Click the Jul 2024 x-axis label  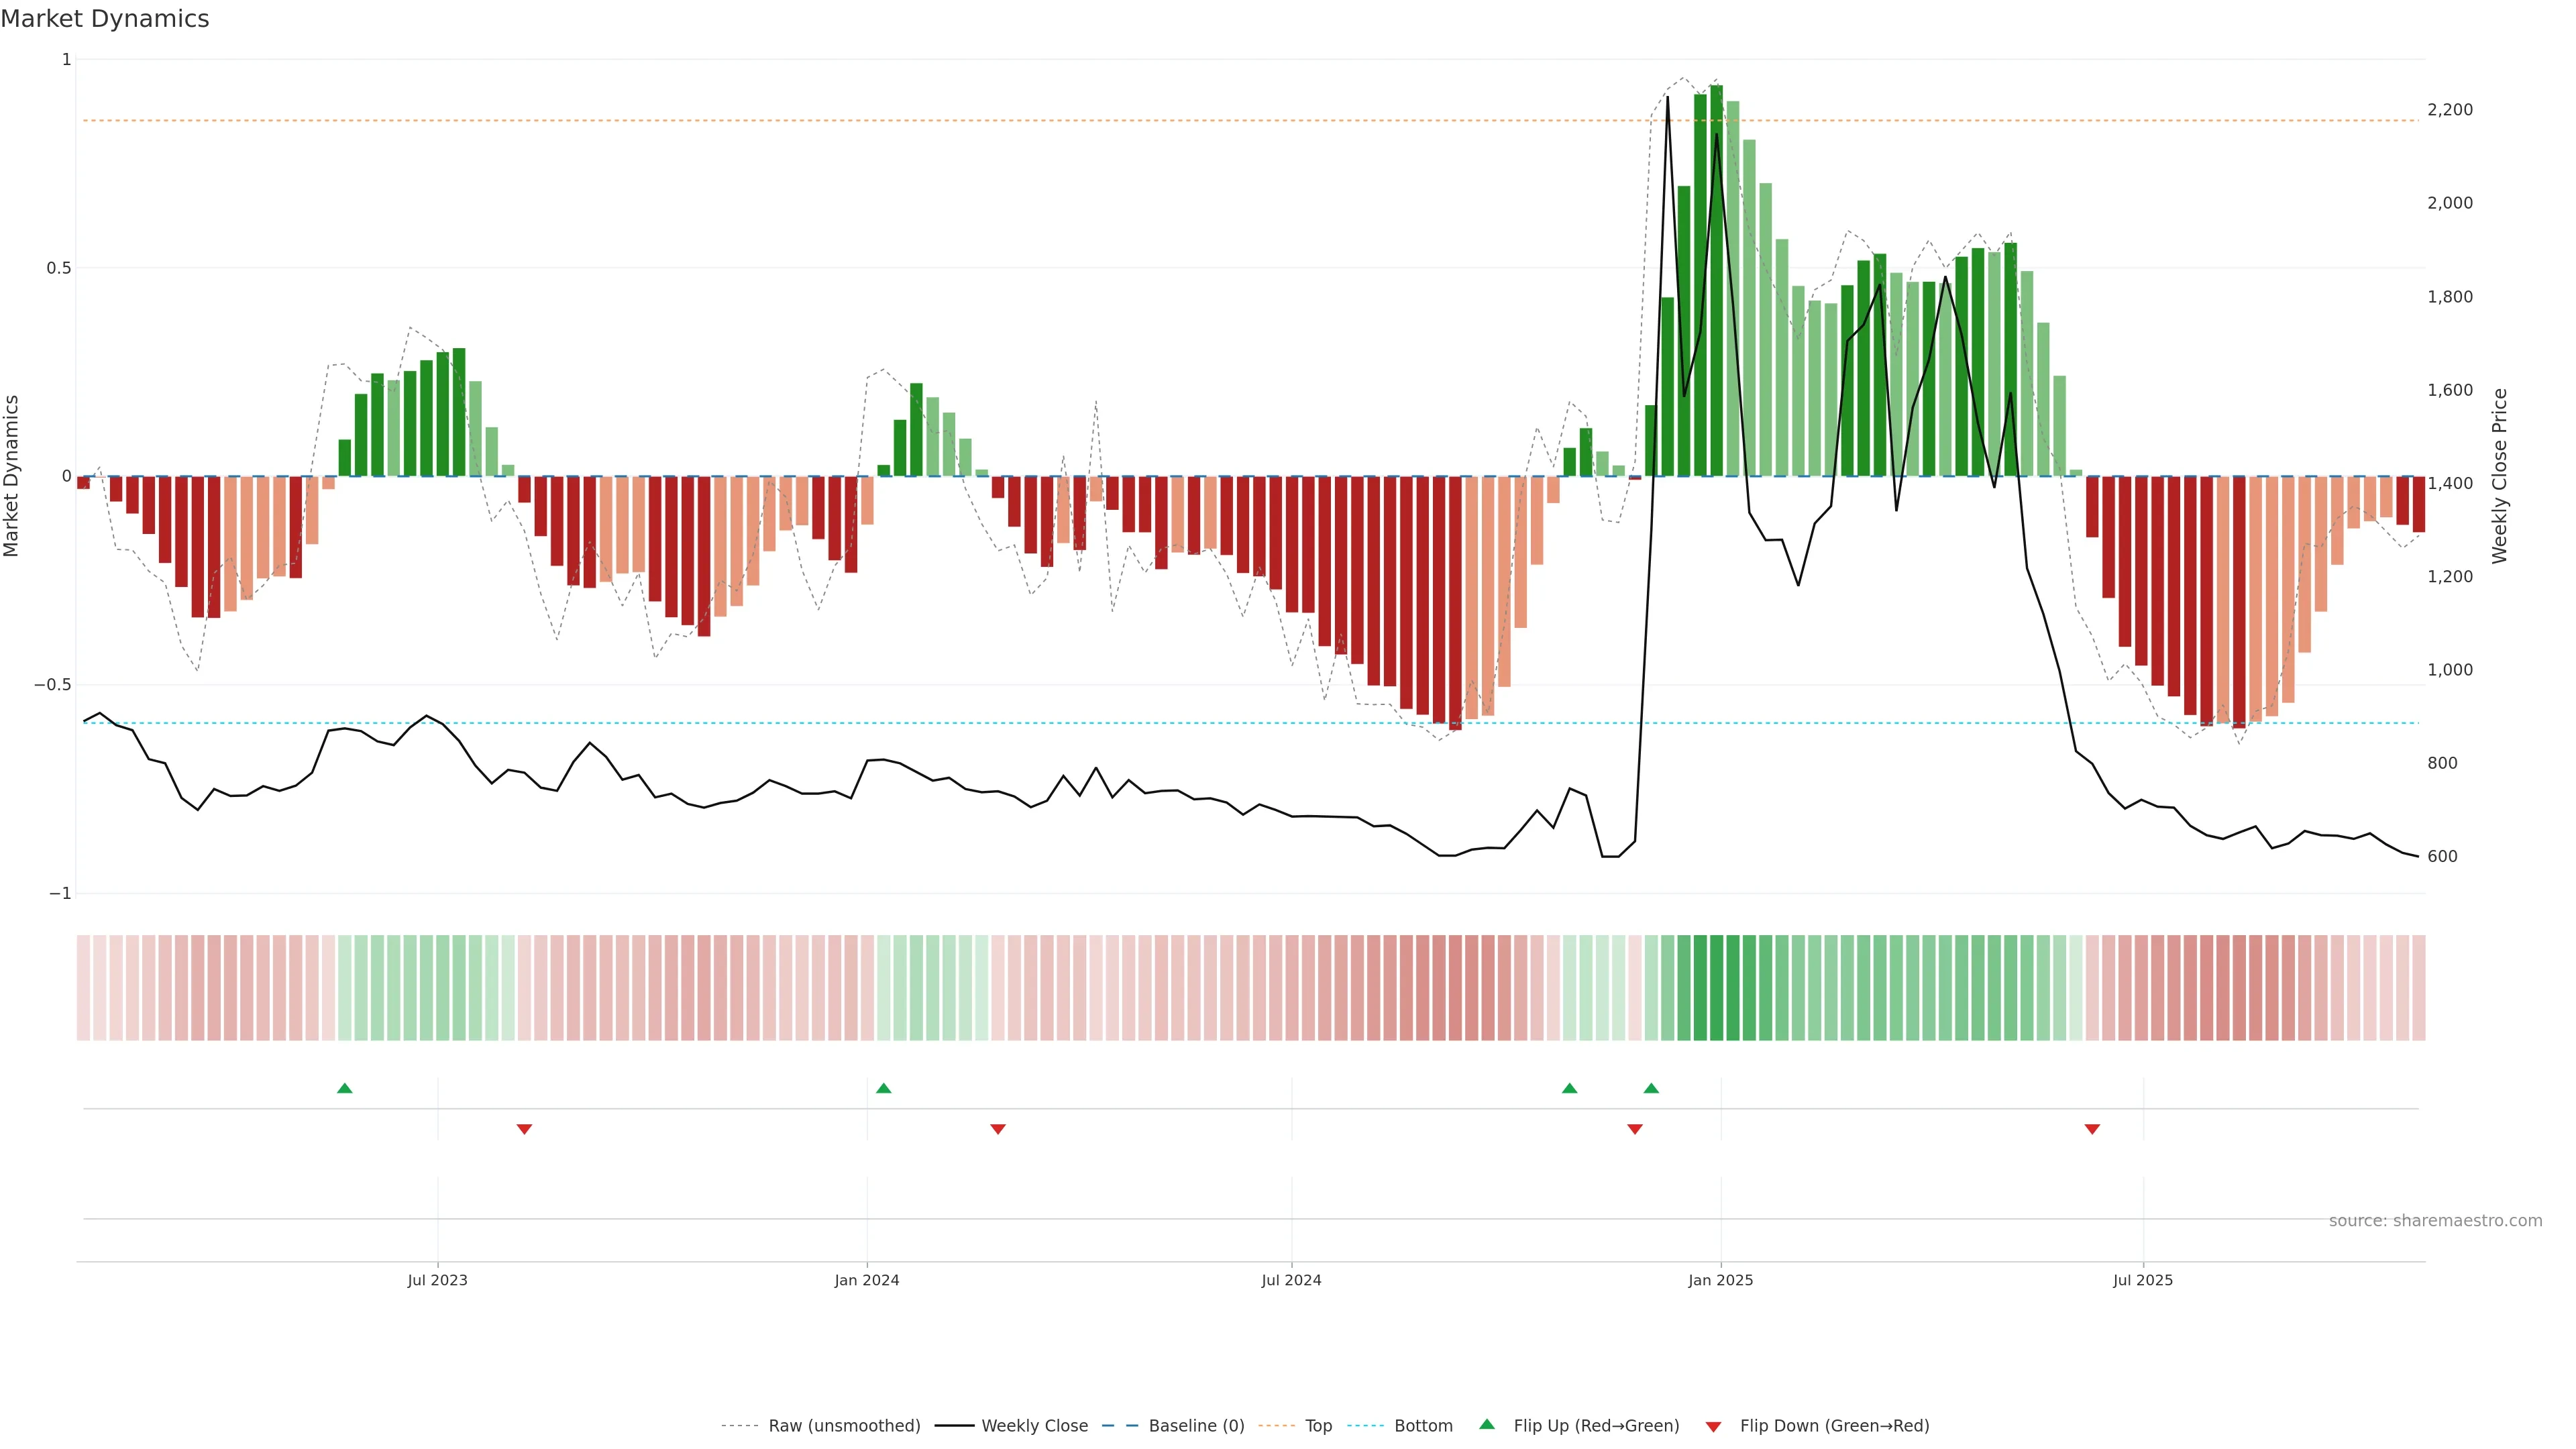pyautogui.click(x=1291, y=1280)
